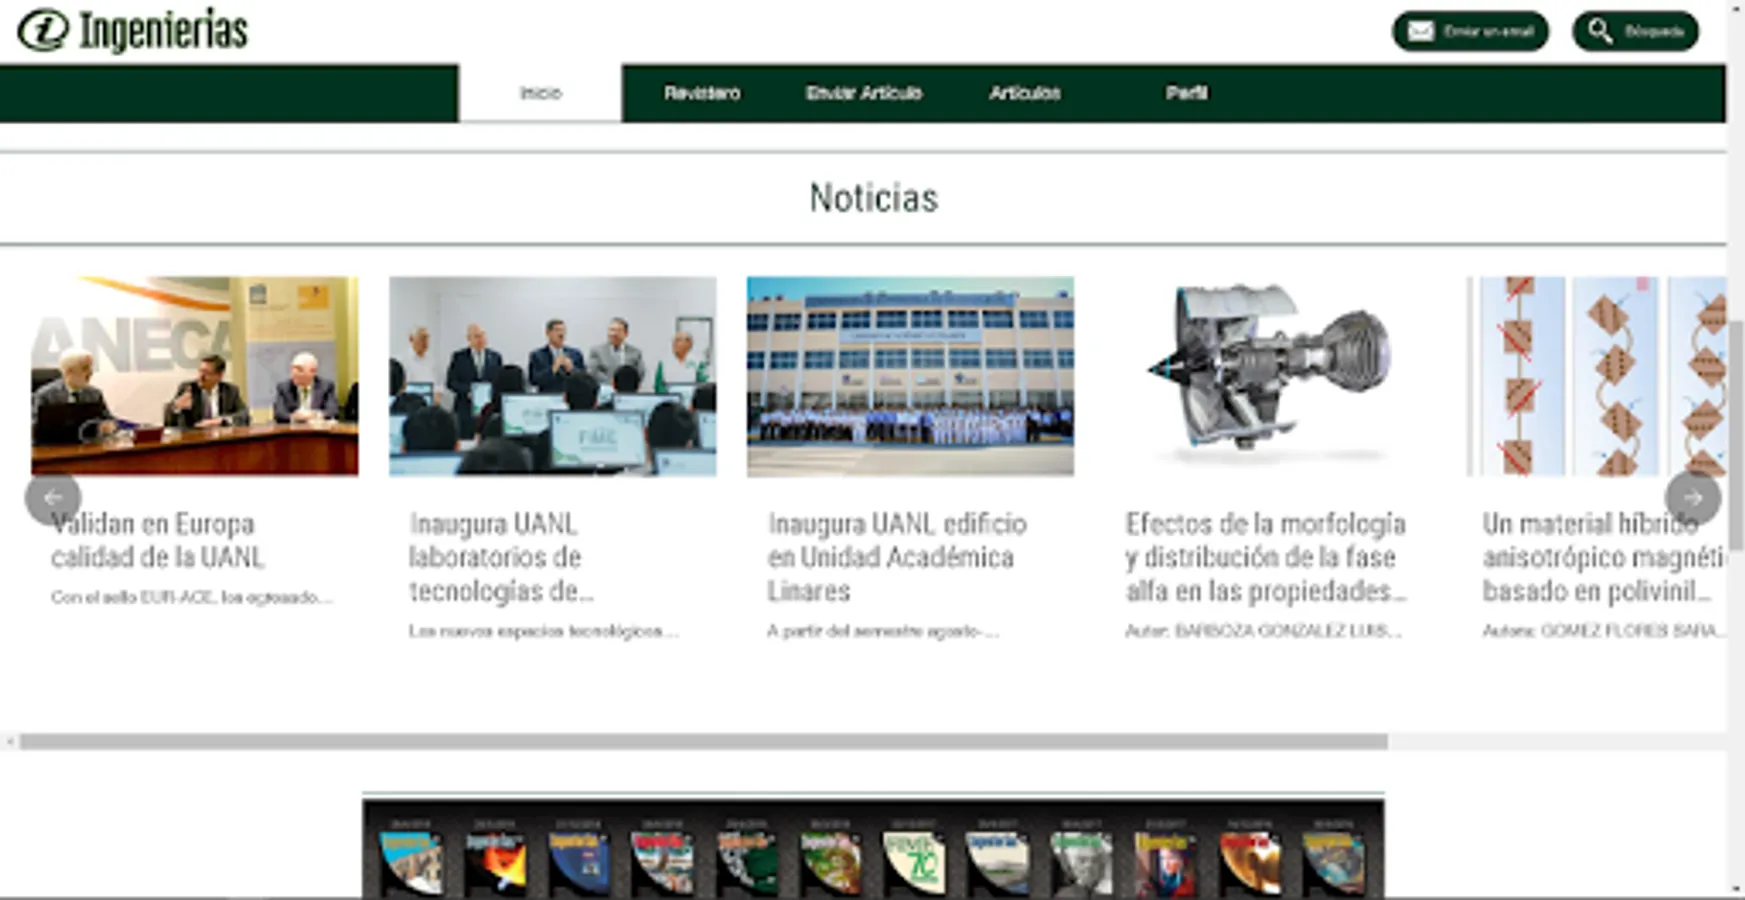Screen dimensions: 1745x900
Task: Open 'Un material híbrido anisotrópico' article
Action: point(1604,557)
